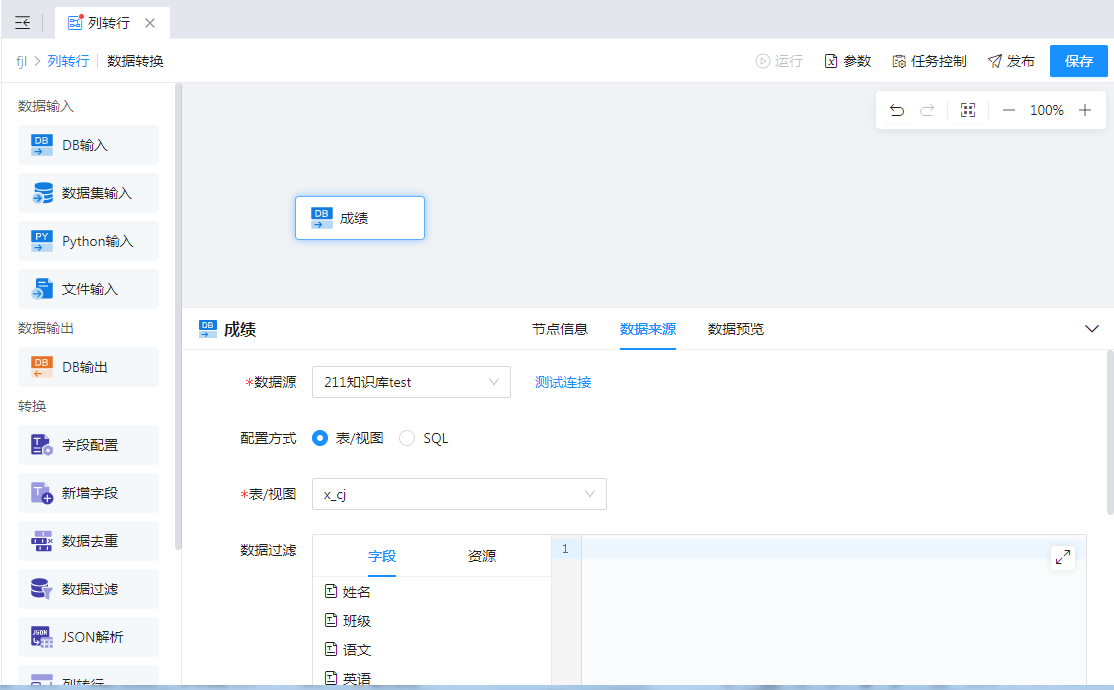Image resolution: width=1114 pixels, height=690 pixels.
Task: Zoom in with the plus icon
Action: pos(1085,110)
